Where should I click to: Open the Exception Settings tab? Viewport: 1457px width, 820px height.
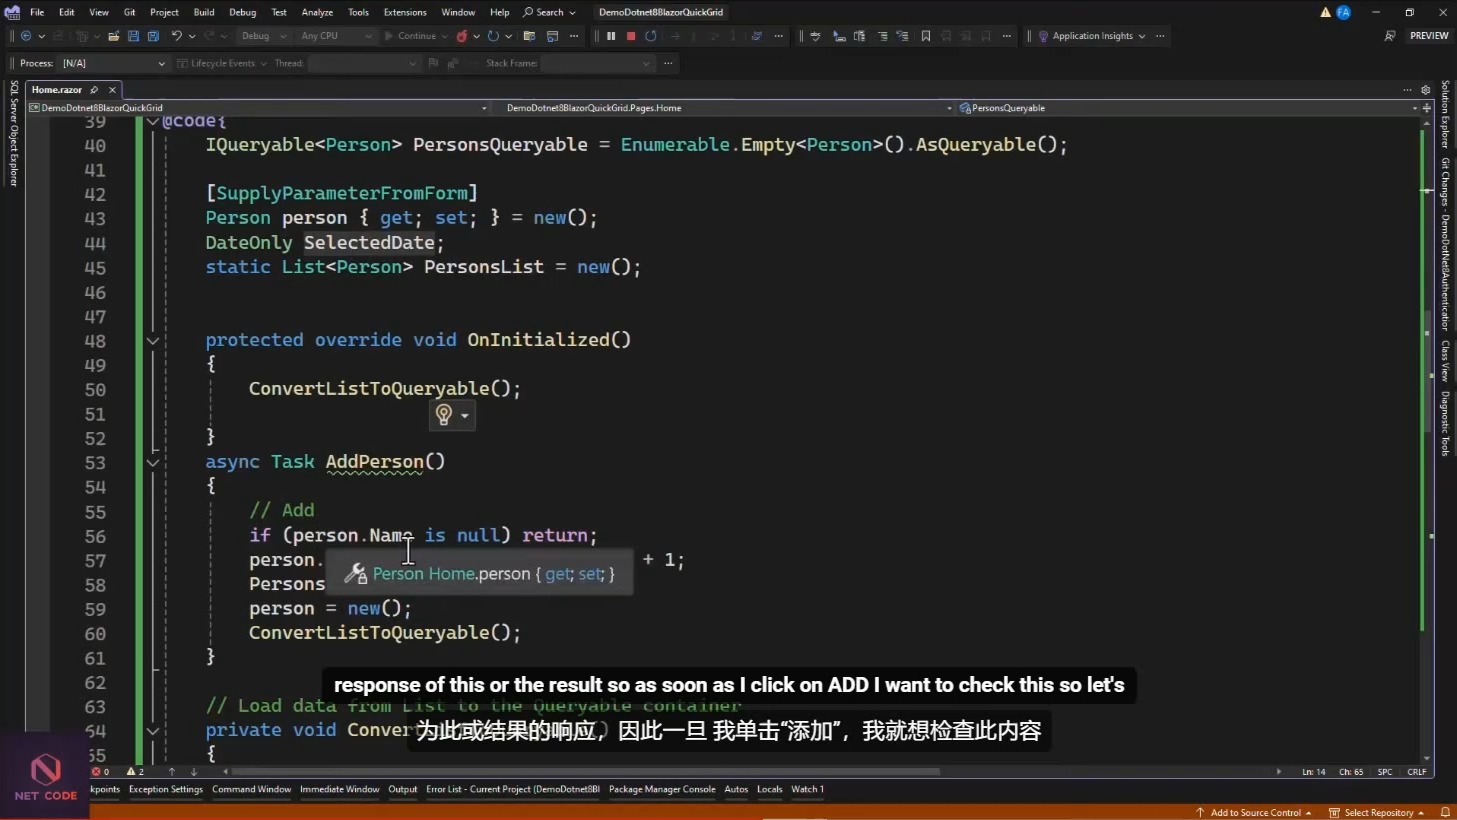[166, 789]
